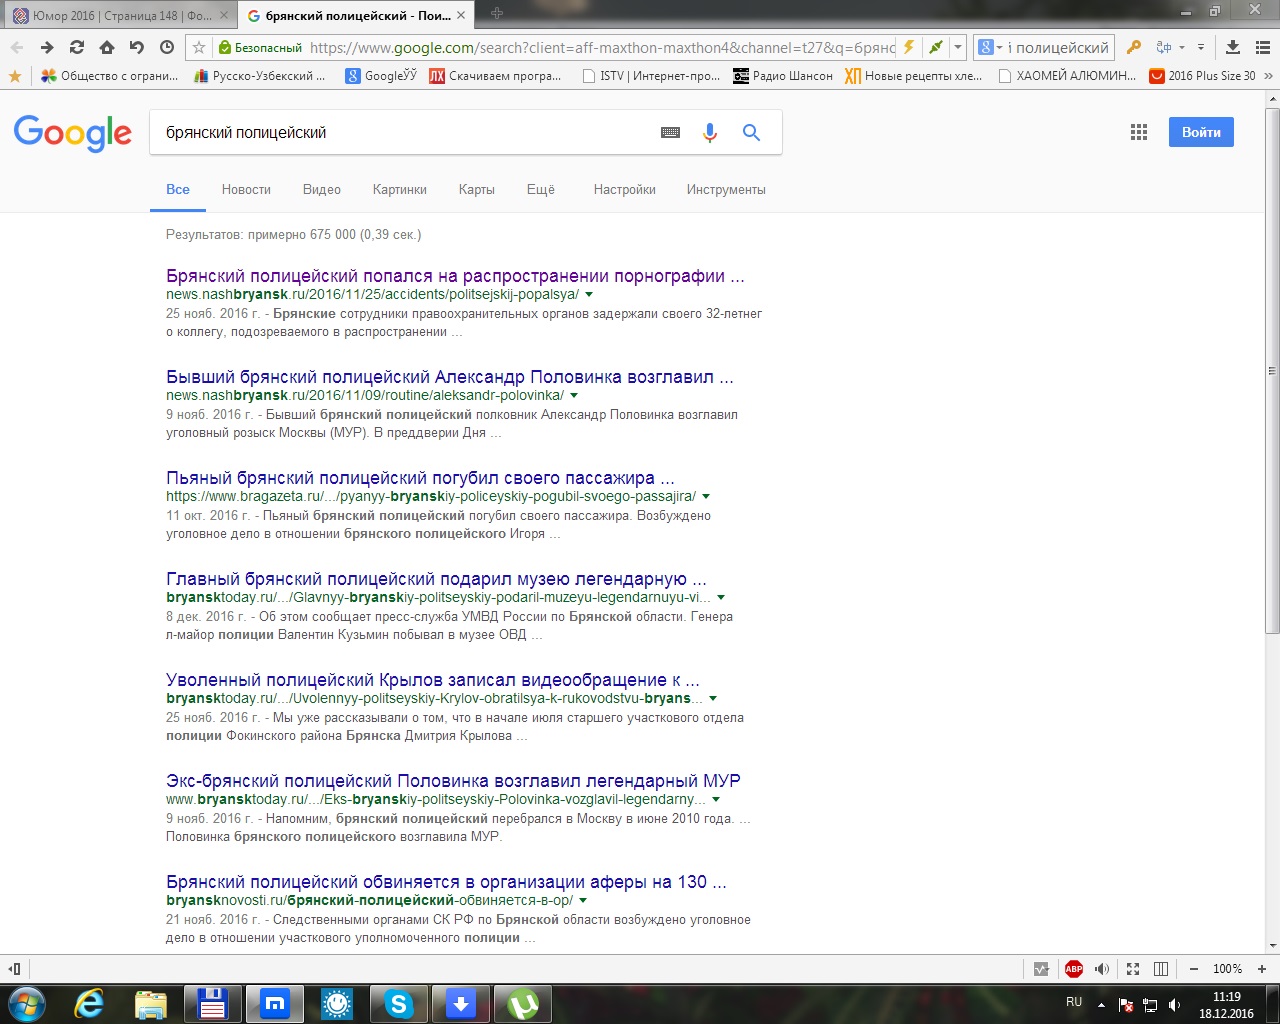
Task: Open the browsing history clock icon
Action: coord(167,47)
